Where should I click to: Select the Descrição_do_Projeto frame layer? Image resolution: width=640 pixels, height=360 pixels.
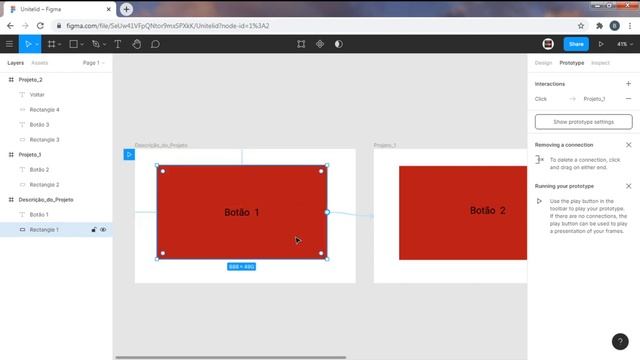point(56,200)
